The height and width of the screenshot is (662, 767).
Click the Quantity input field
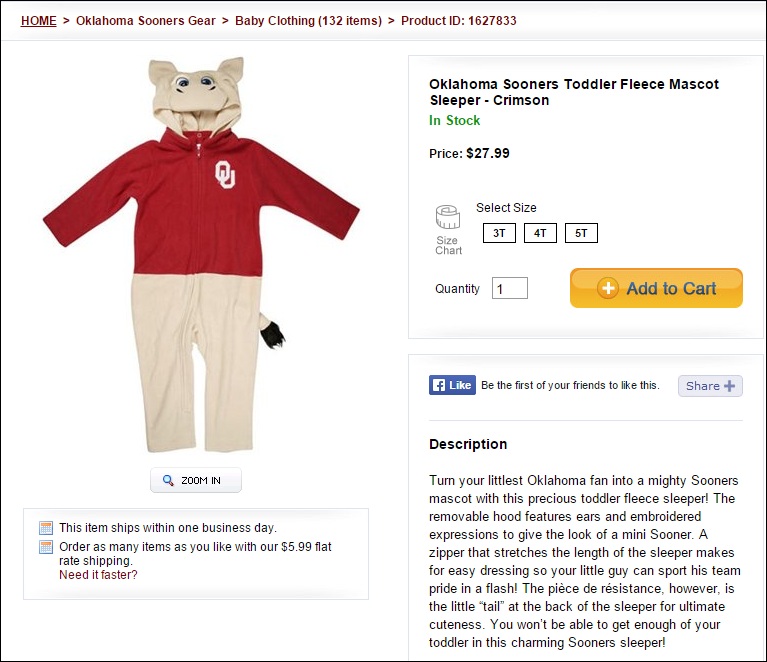pyautogui.click(x=510, y=289)
